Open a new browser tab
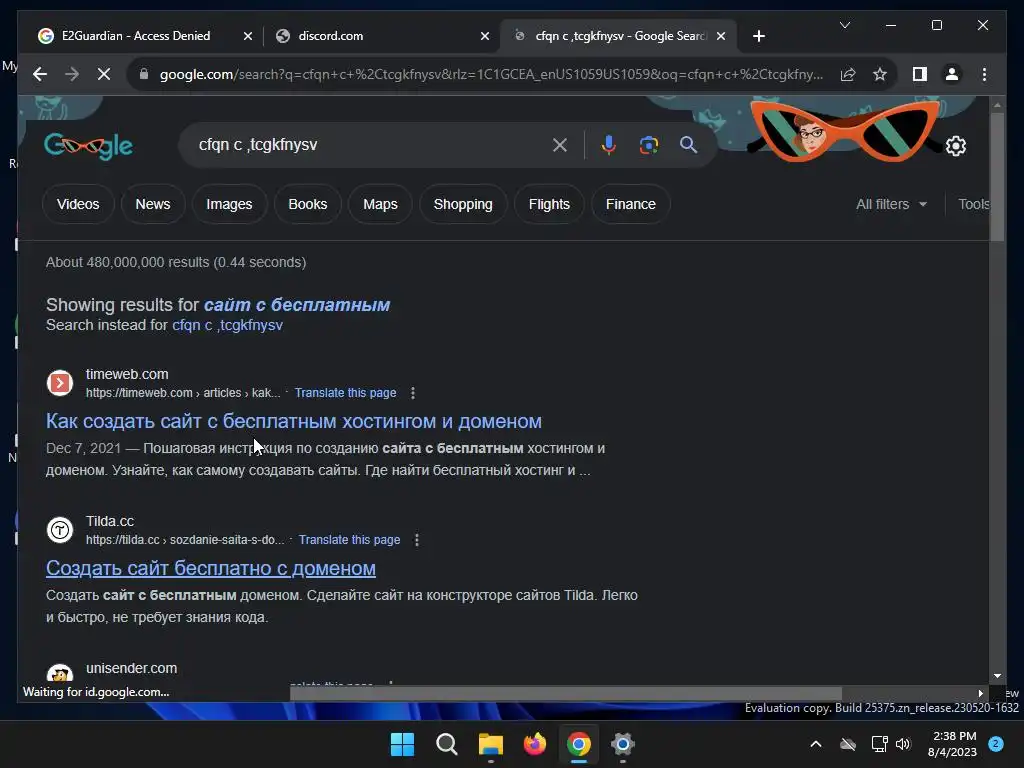 (x=758, y=36)
